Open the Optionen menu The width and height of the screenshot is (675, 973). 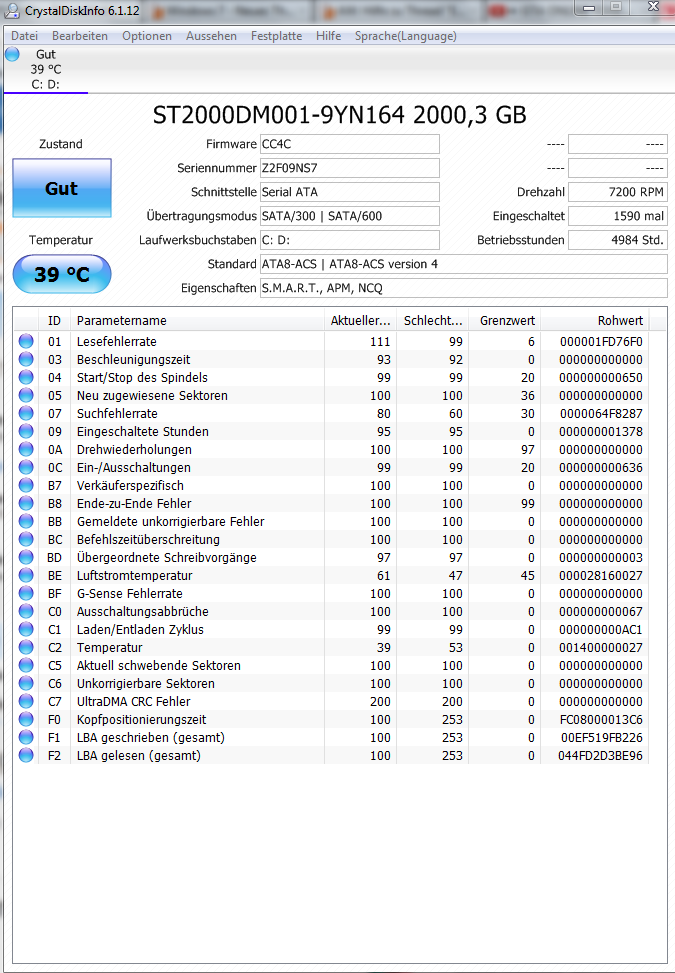147,36
